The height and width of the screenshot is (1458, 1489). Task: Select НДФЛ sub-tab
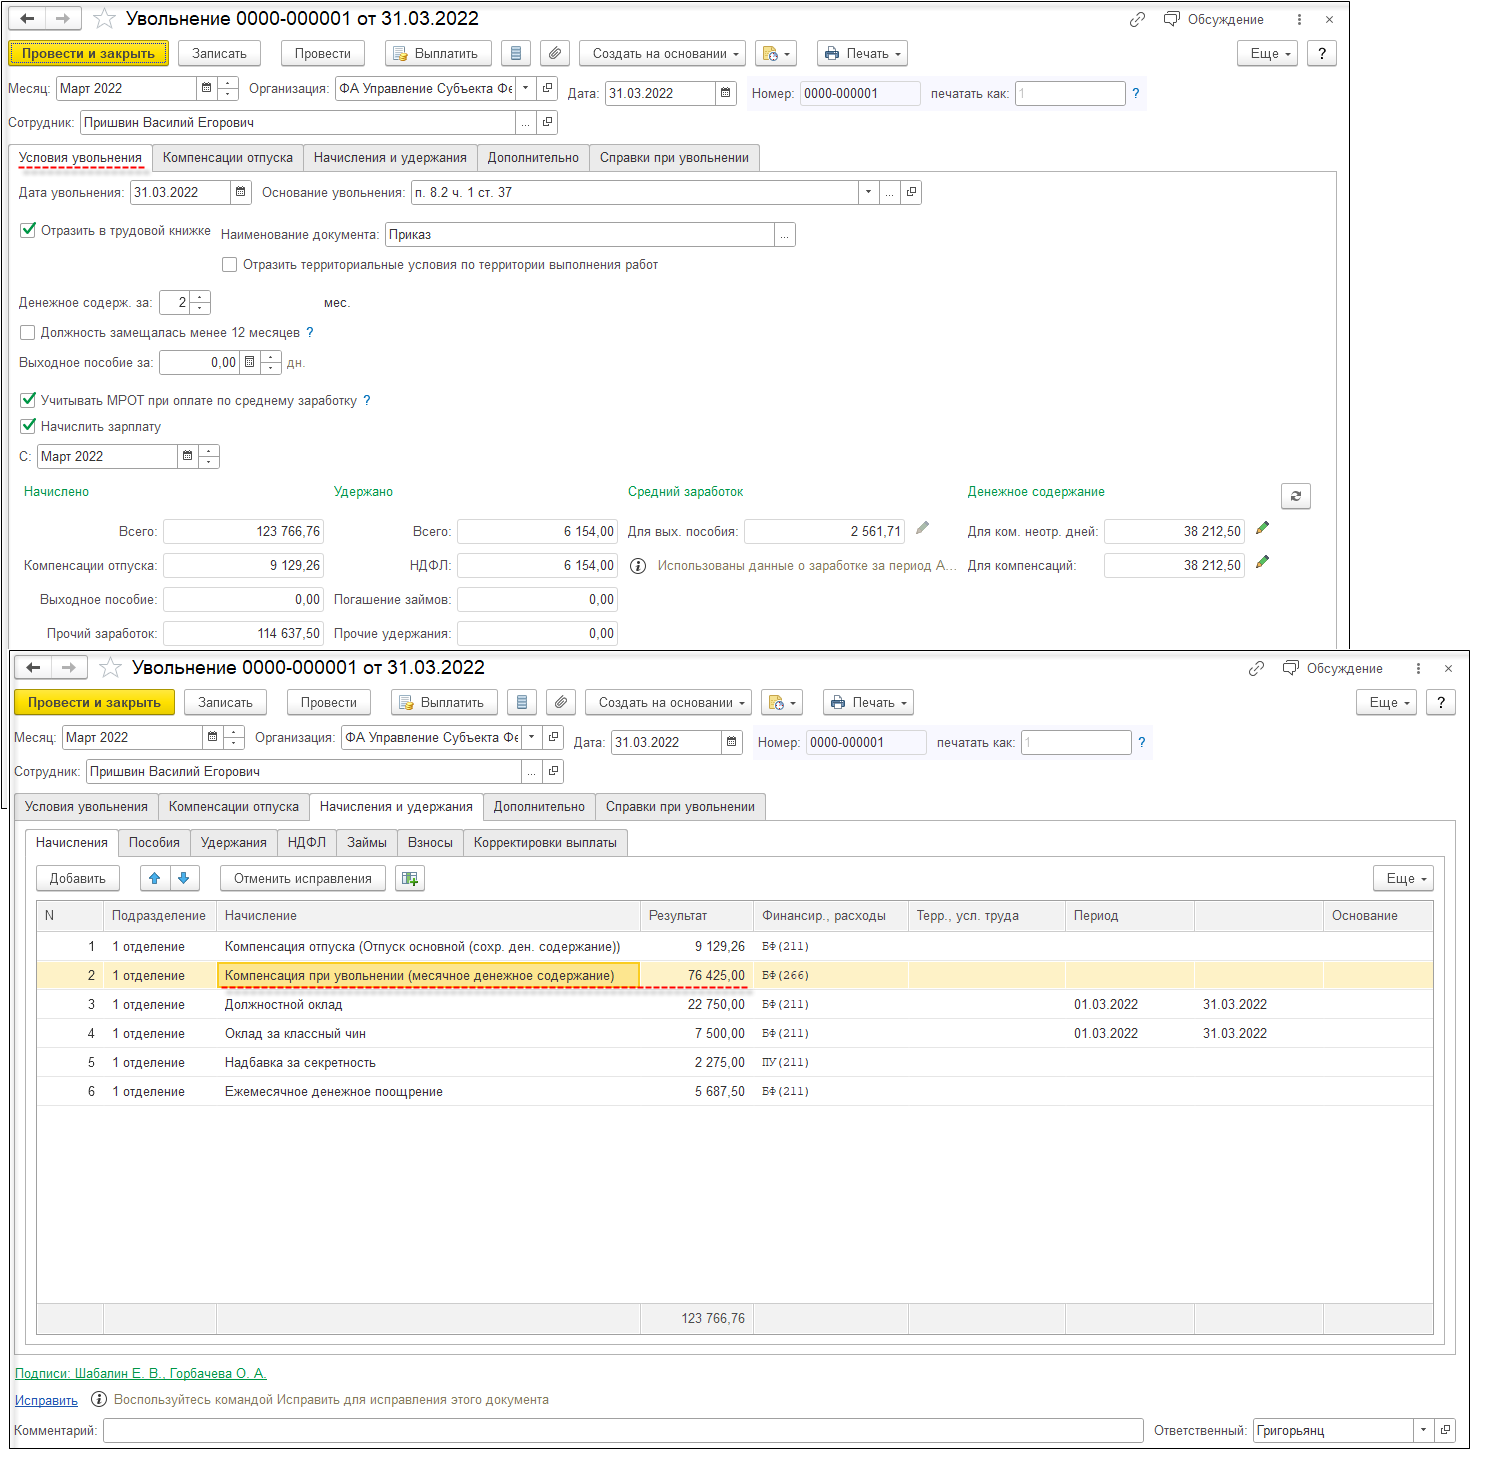click(307, 842)
